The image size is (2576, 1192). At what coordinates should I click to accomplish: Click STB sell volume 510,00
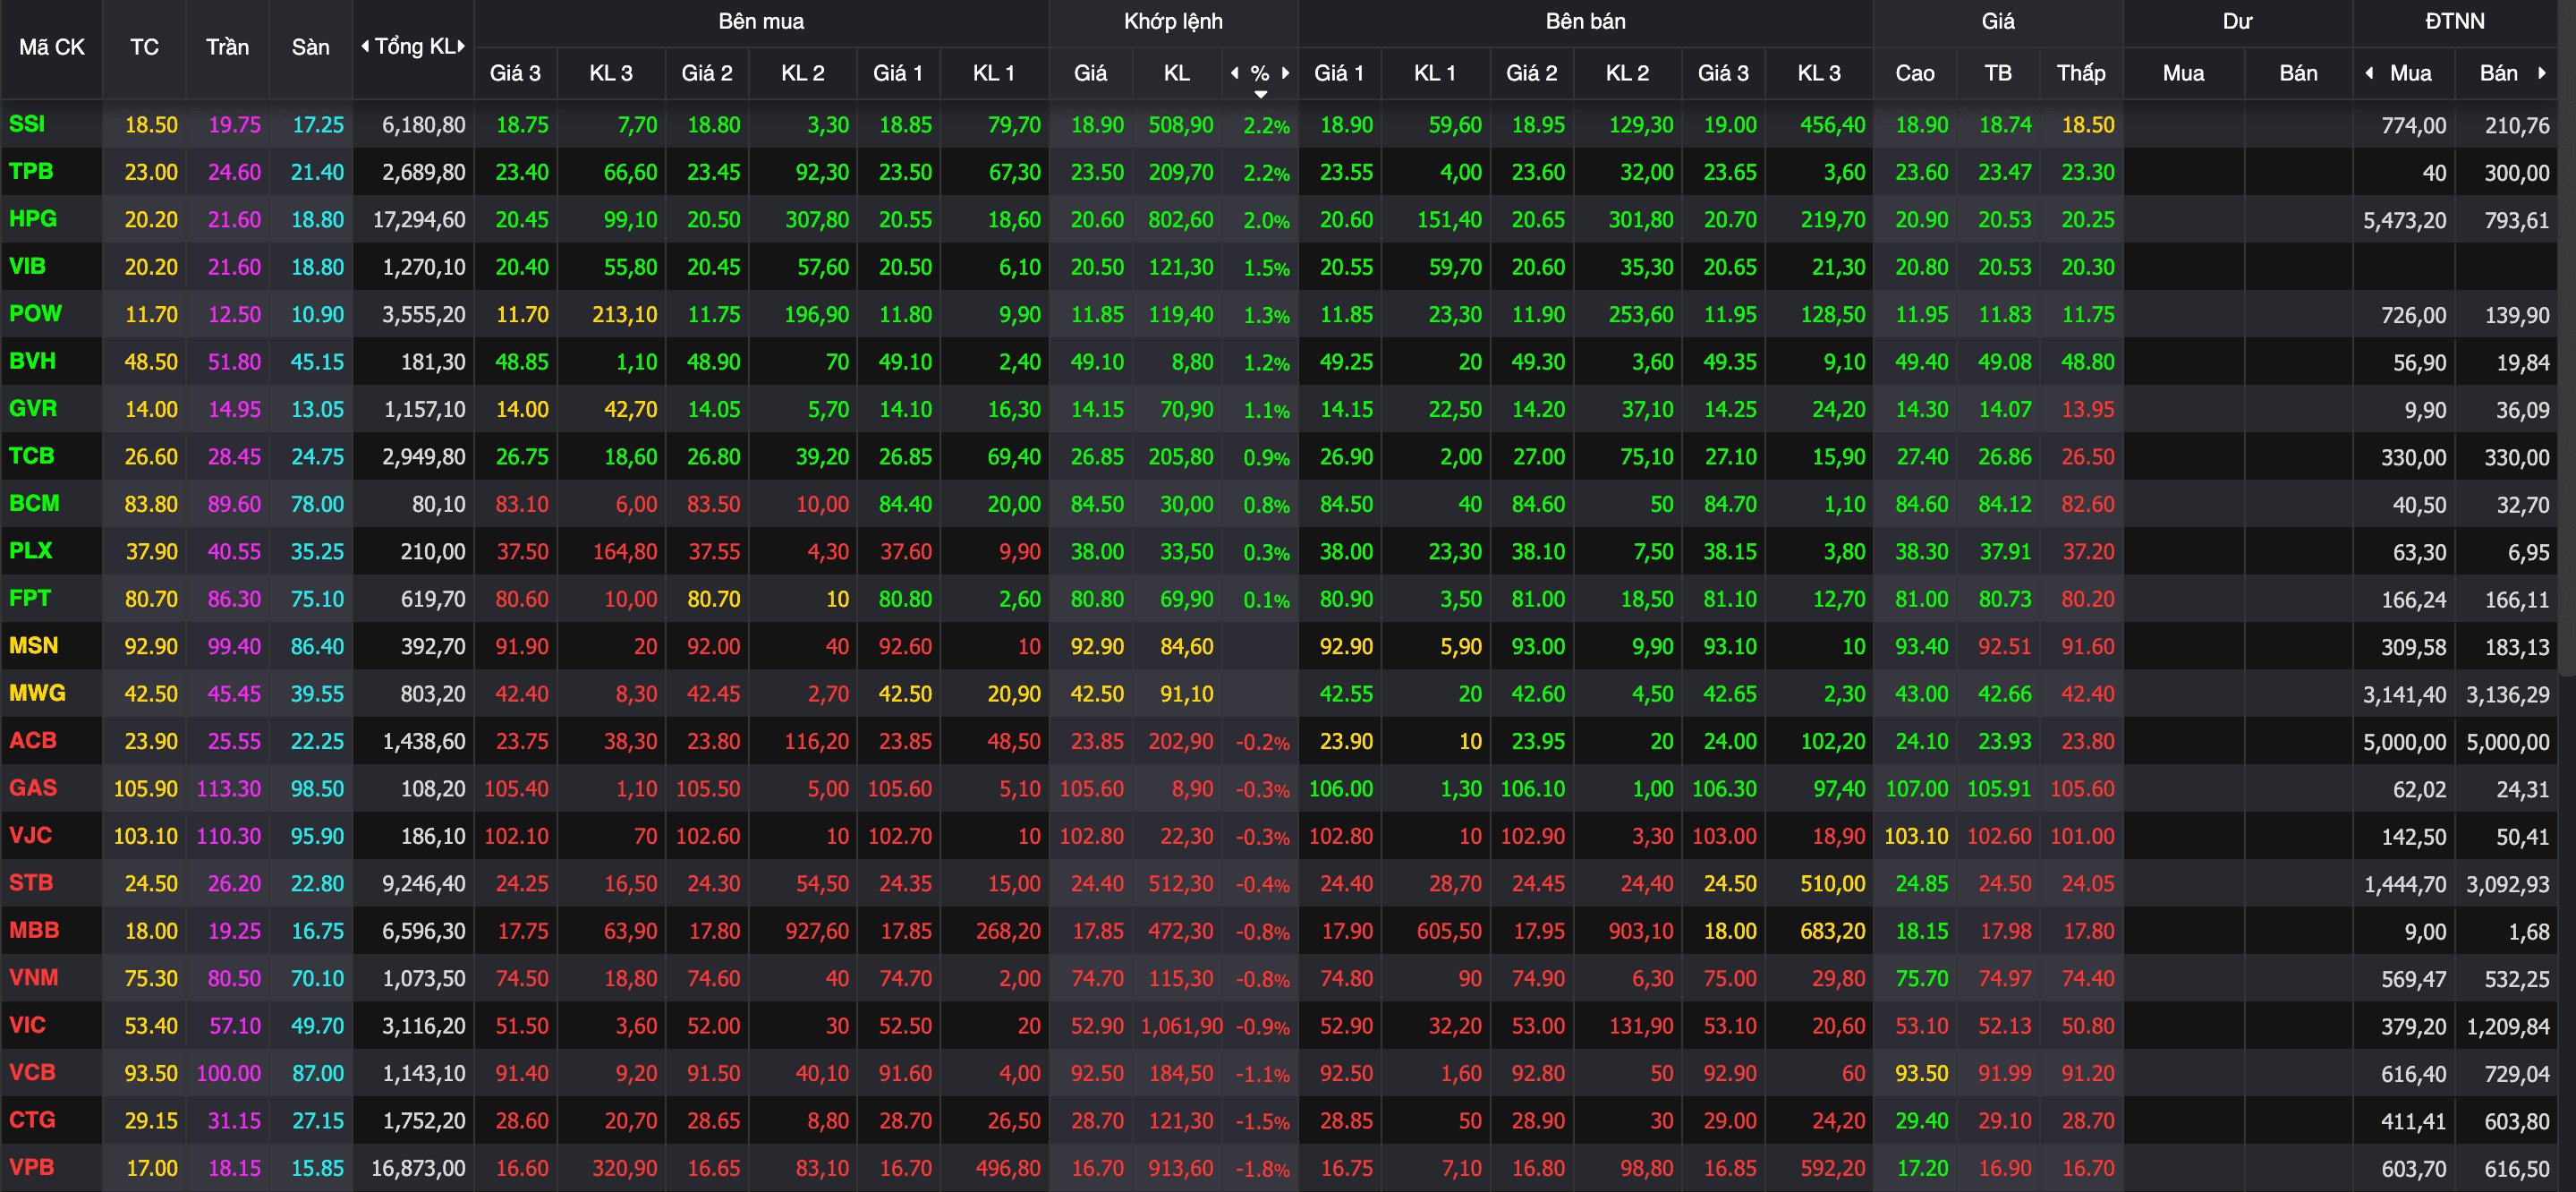click(x=1833, y=884)
